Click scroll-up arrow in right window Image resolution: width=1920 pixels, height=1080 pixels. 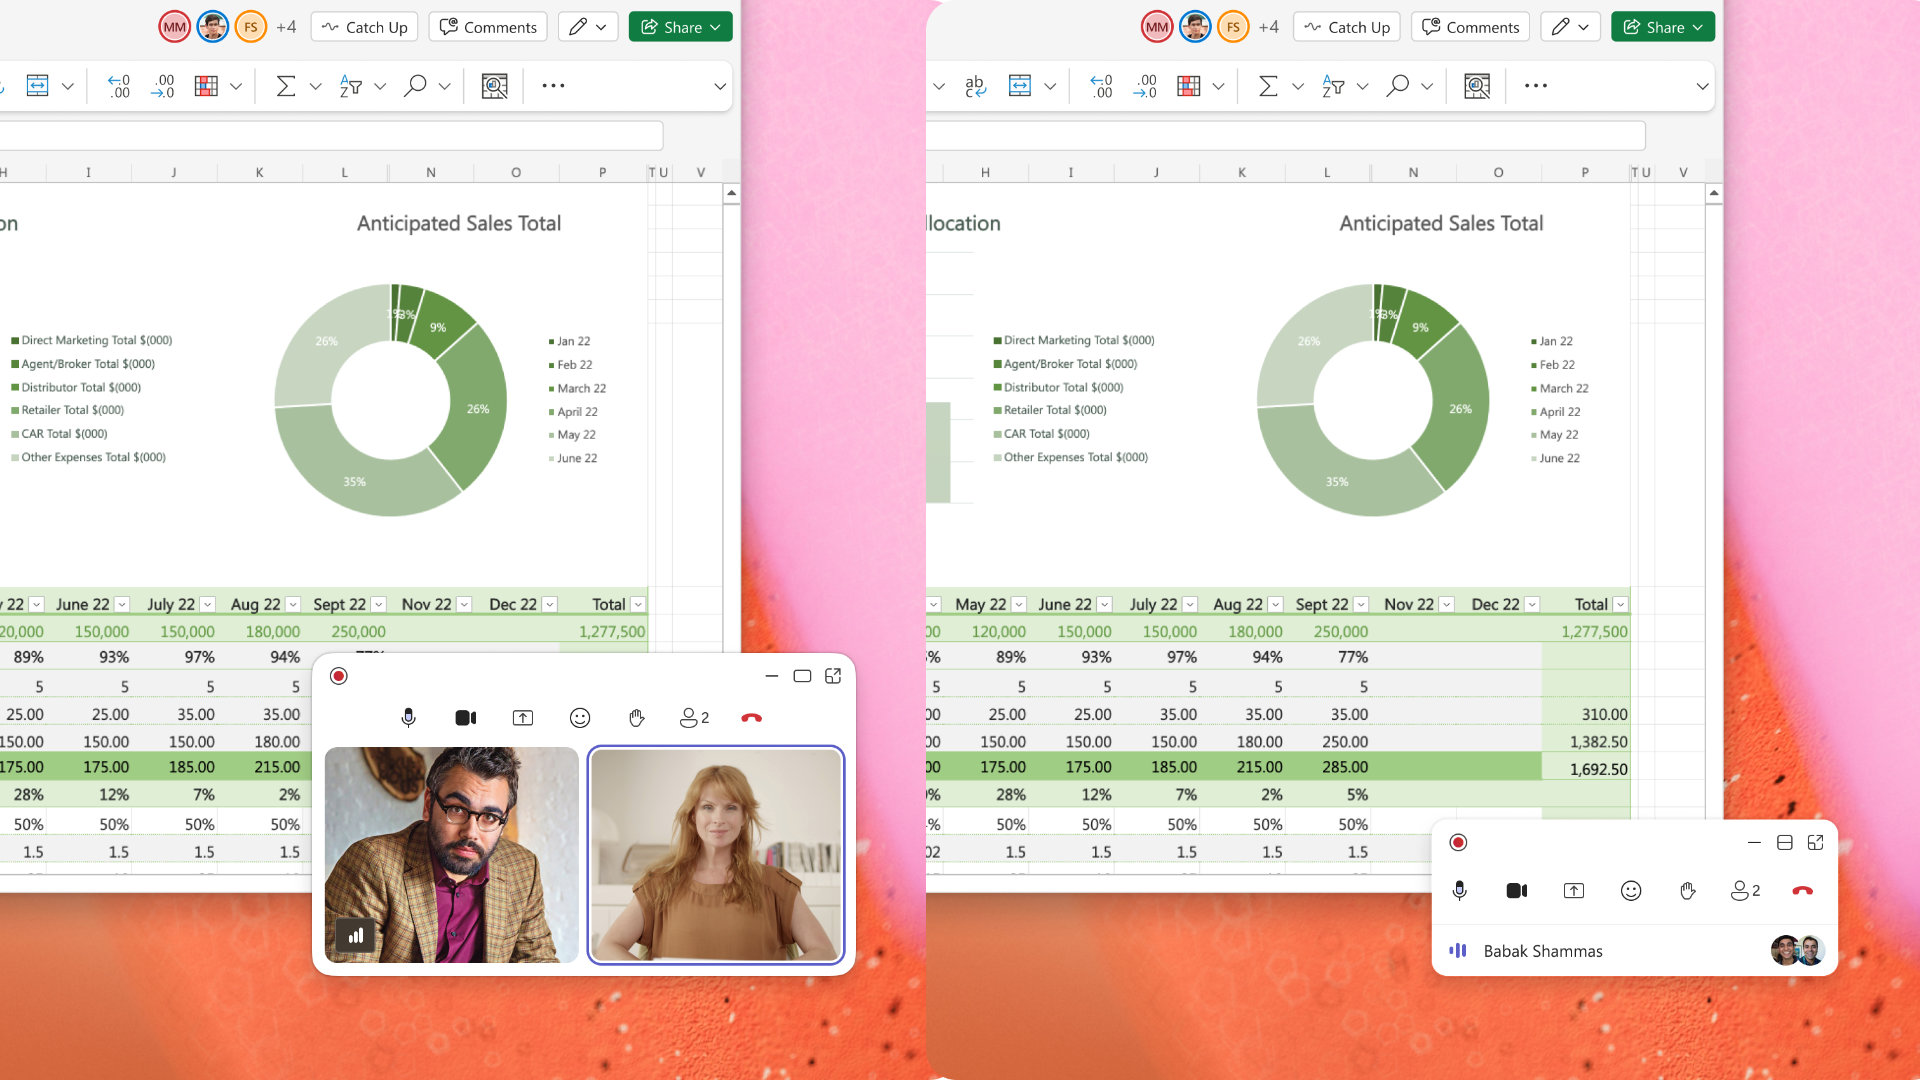coord(1714,193)
